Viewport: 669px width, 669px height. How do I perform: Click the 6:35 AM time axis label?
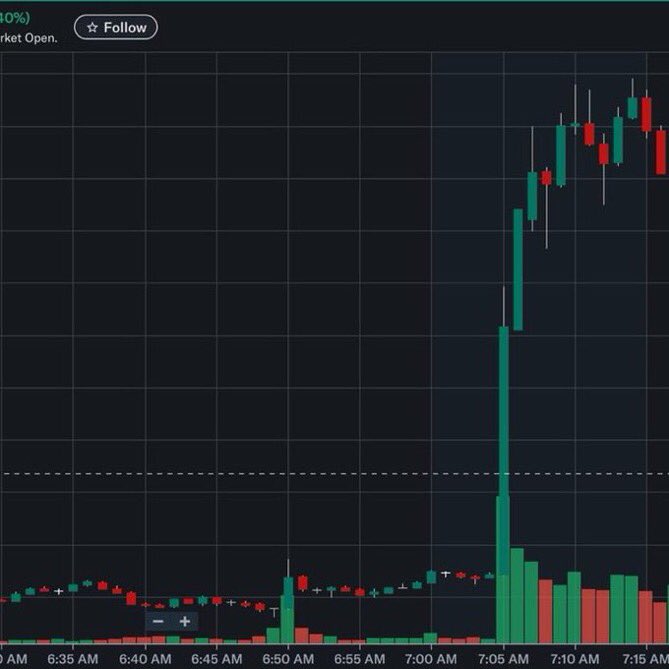click(x=73, y=659)
